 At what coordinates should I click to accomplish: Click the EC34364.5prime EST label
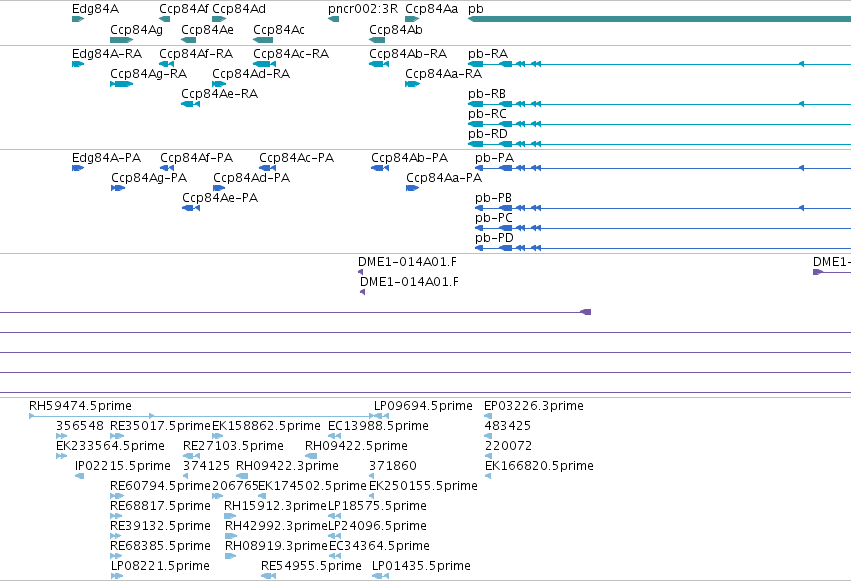(379, 546)
